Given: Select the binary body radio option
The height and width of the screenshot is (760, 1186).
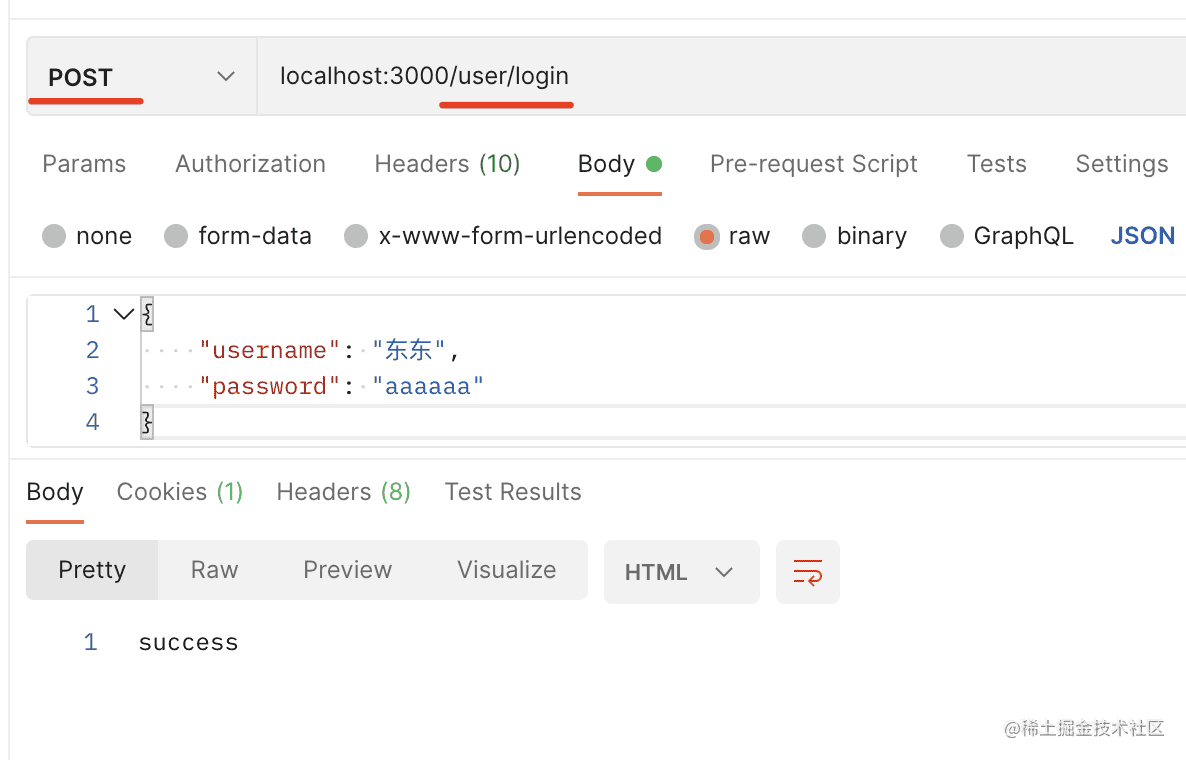Looking at the screenshot, I should pos(814,237).
